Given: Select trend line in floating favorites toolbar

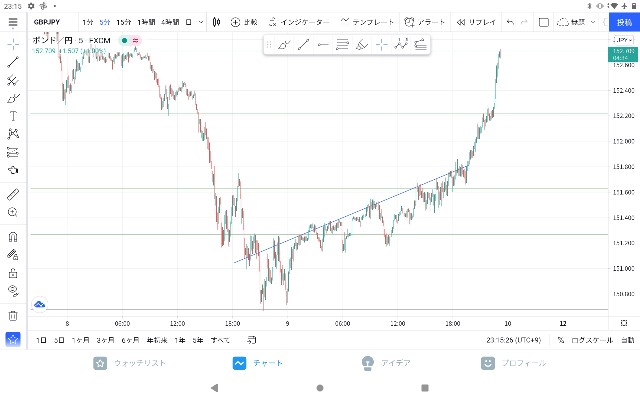Looking at the screenshot, I should (x=303, y=44).
